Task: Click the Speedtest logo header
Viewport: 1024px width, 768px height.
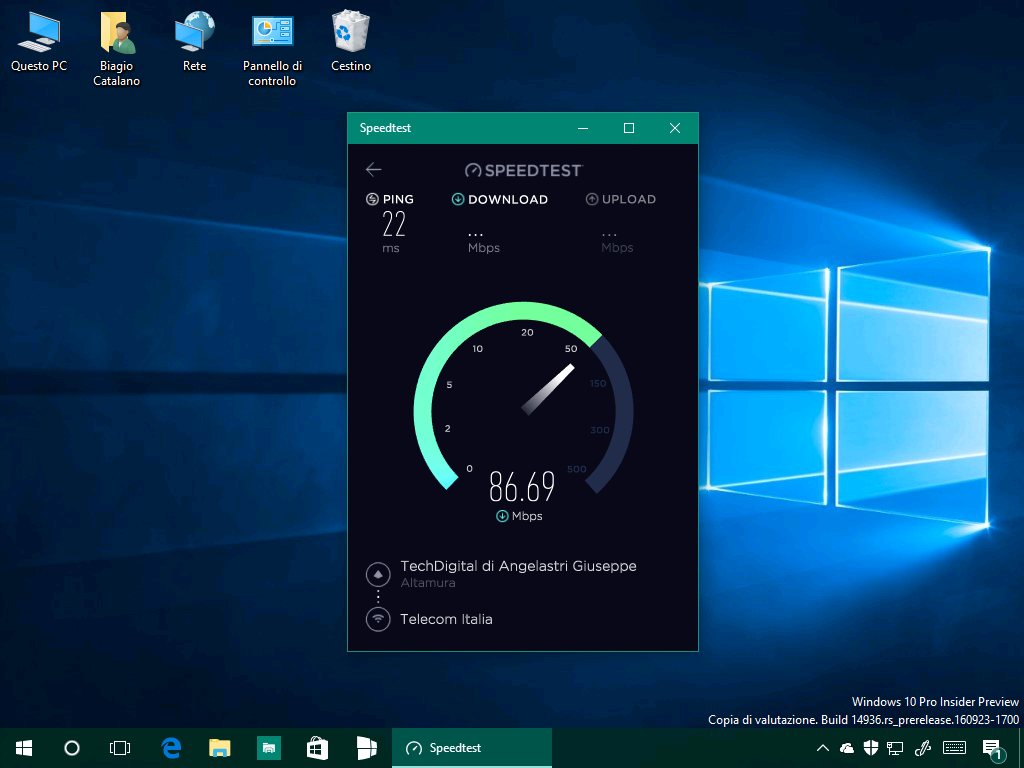Action: tap(524, 170)
